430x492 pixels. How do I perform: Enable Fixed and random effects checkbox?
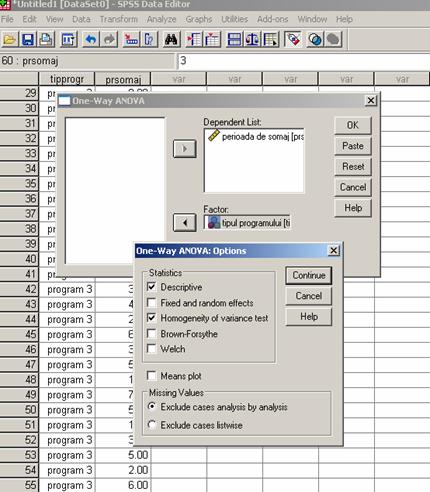coord(152,302)
